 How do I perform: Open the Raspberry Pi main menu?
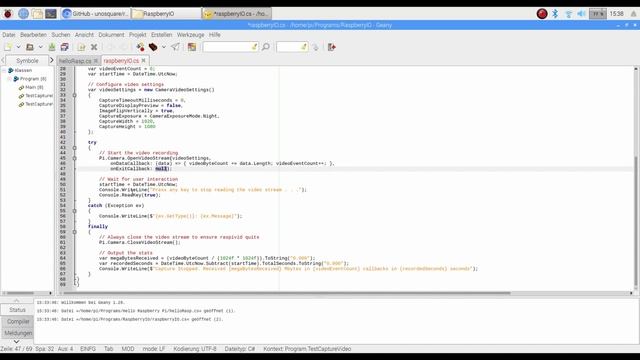pos(8,14)
